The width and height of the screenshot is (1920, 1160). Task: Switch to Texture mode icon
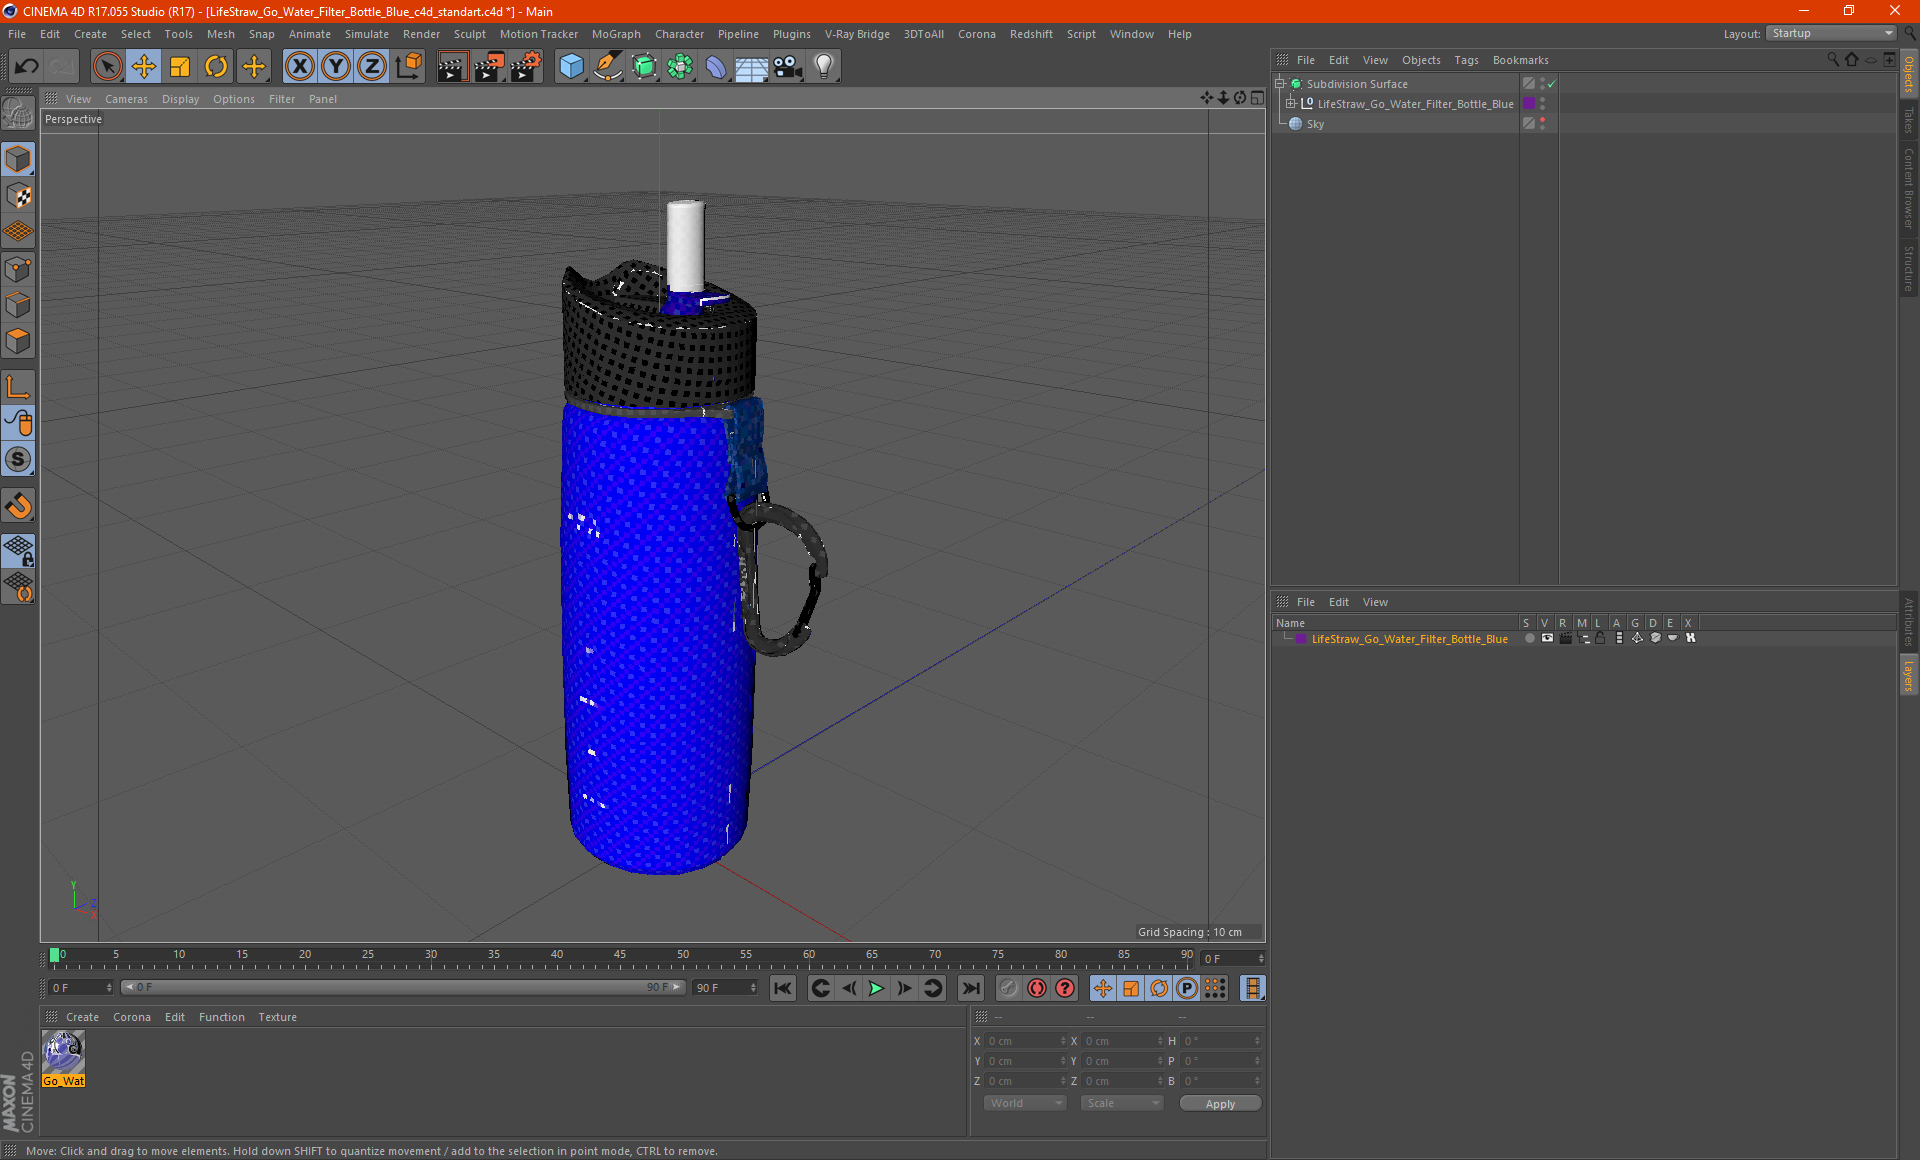coord(18,196)
